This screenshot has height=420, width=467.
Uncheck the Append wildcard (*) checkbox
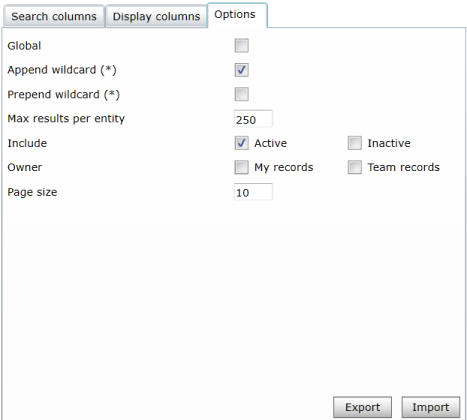pyautogui.click(x=242, y=70)
